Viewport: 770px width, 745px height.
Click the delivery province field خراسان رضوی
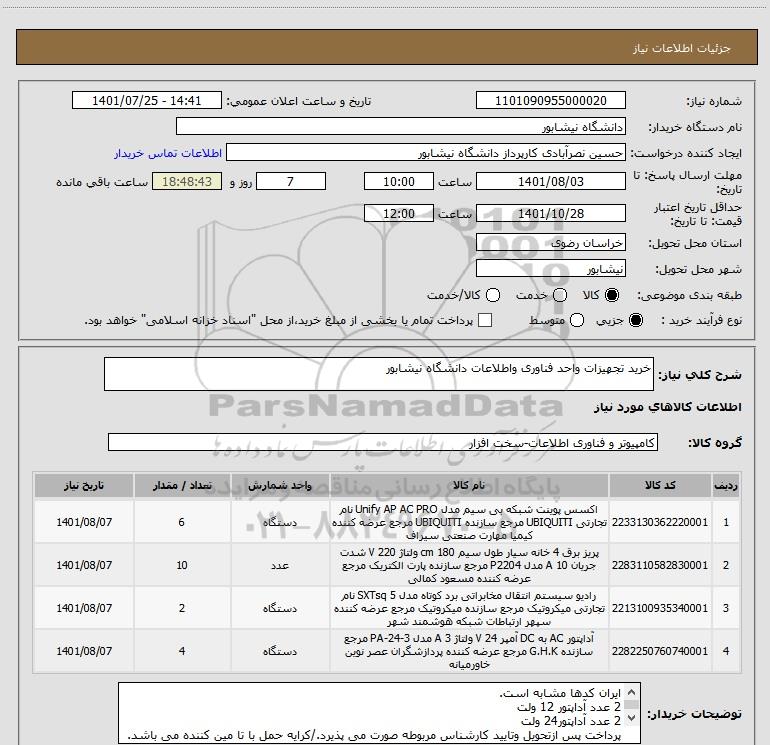[550, 243]
